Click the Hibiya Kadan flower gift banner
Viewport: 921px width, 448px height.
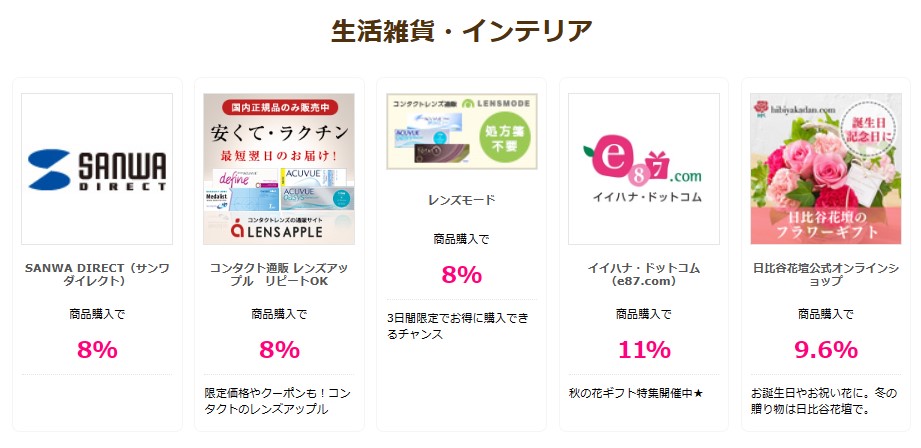pyautogui.click(x=826, y=169)
